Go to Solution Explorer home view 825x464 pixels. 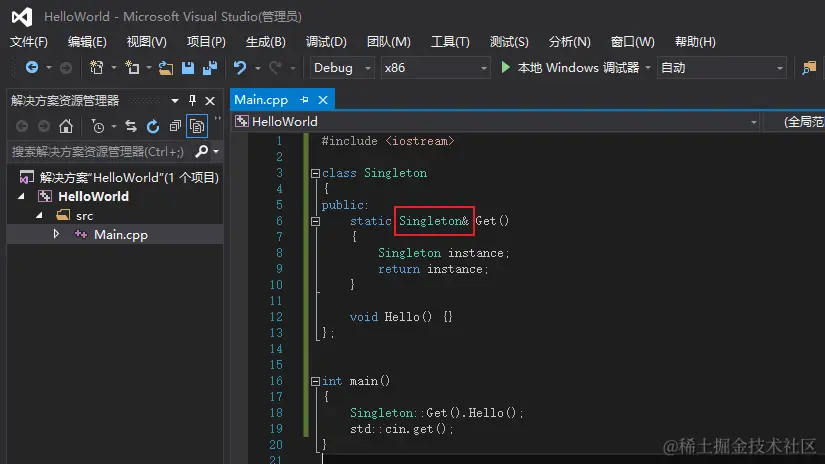[66, 126]
